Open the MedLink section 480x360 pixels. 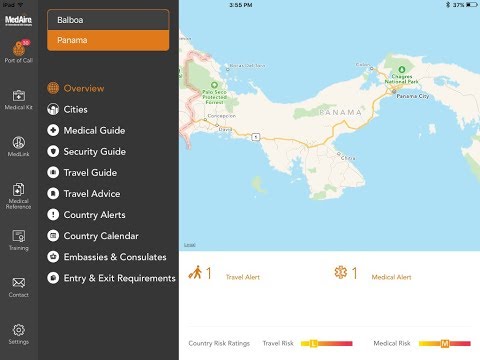pyautogui.click(x=19, y=147)
